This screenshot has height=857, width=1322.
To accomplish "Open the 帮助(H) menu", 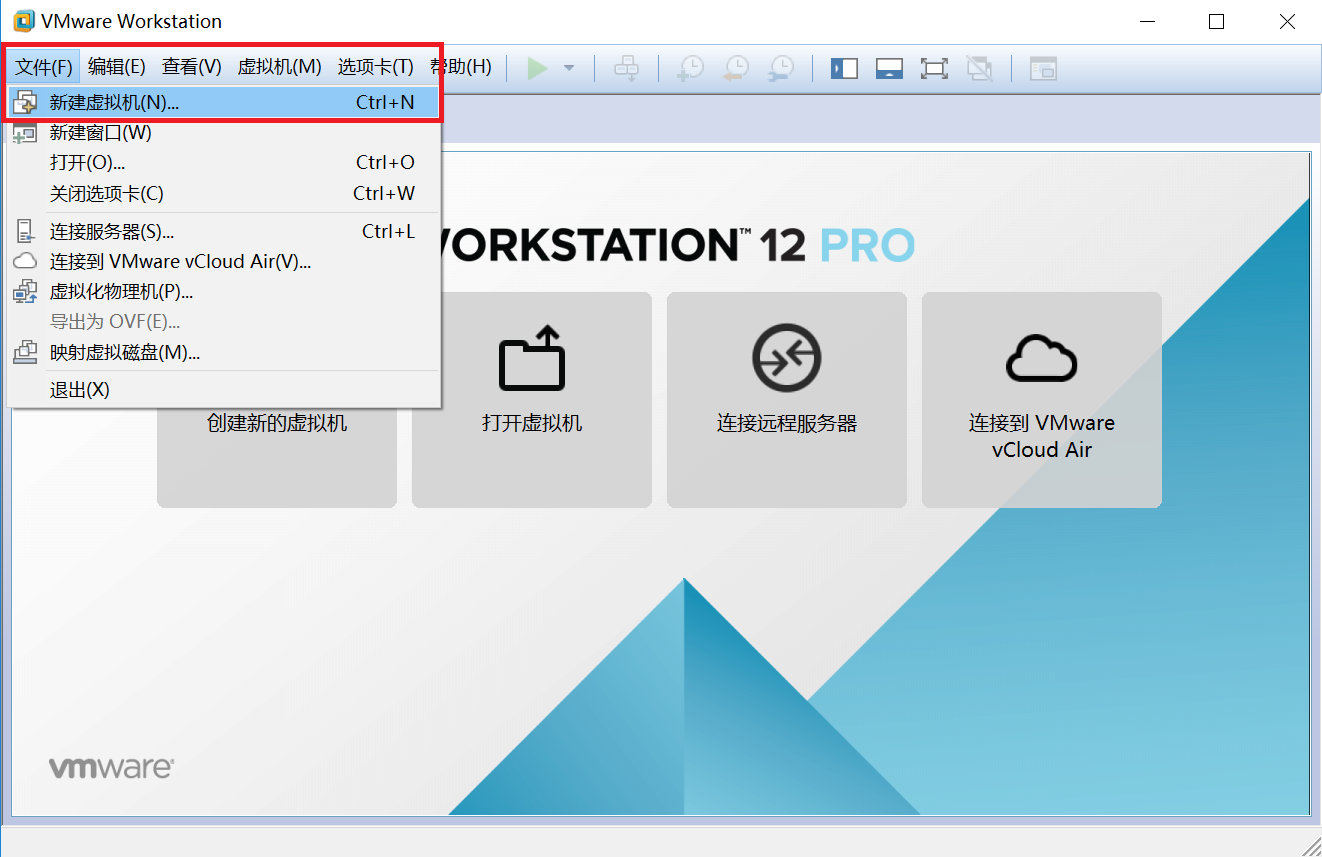I will (x=461, y=67).
